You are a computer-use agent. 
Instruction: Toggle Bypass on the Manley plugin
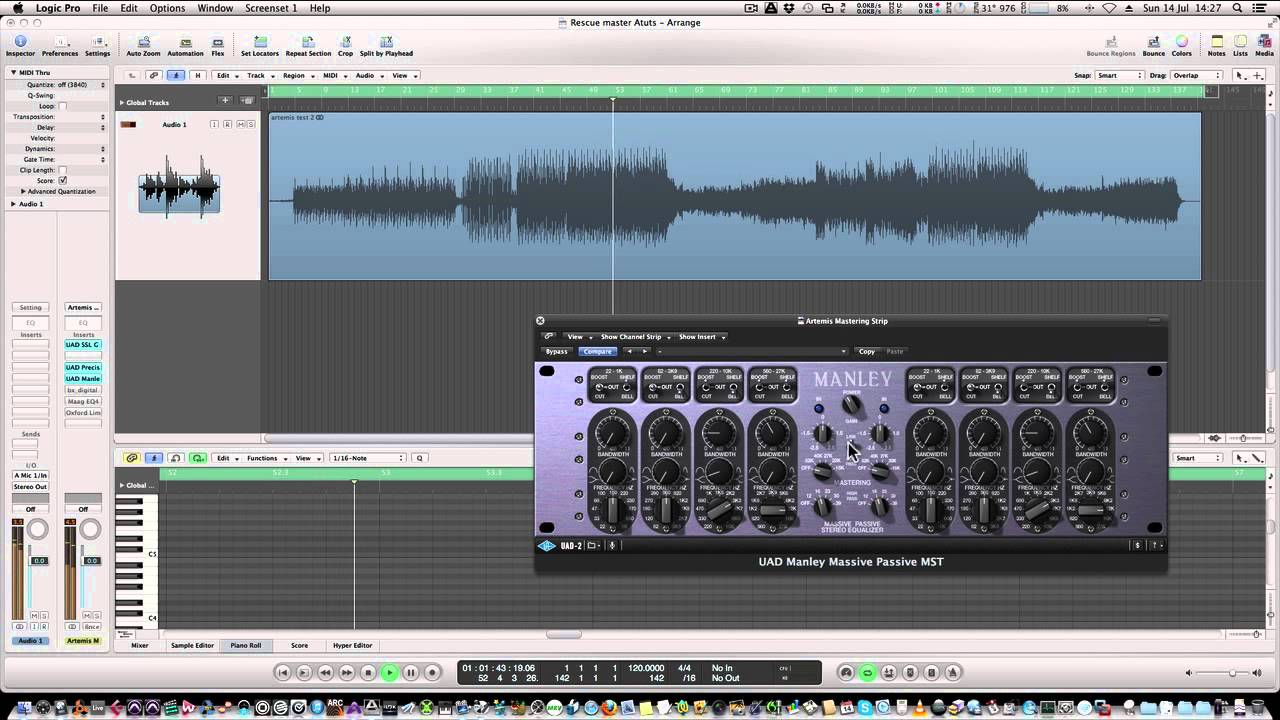tap(556, 351)
